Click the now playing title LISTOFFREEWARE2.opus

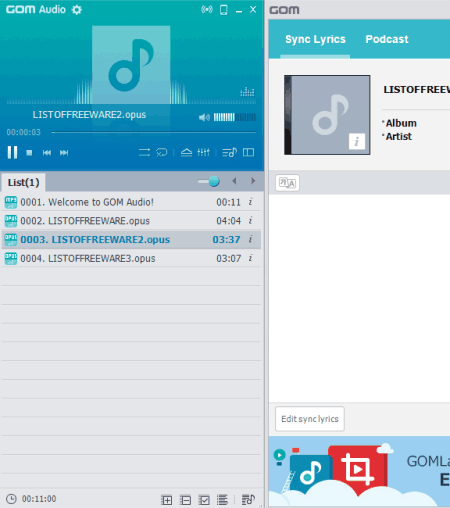pyautogui.click(x=89, y=115)
